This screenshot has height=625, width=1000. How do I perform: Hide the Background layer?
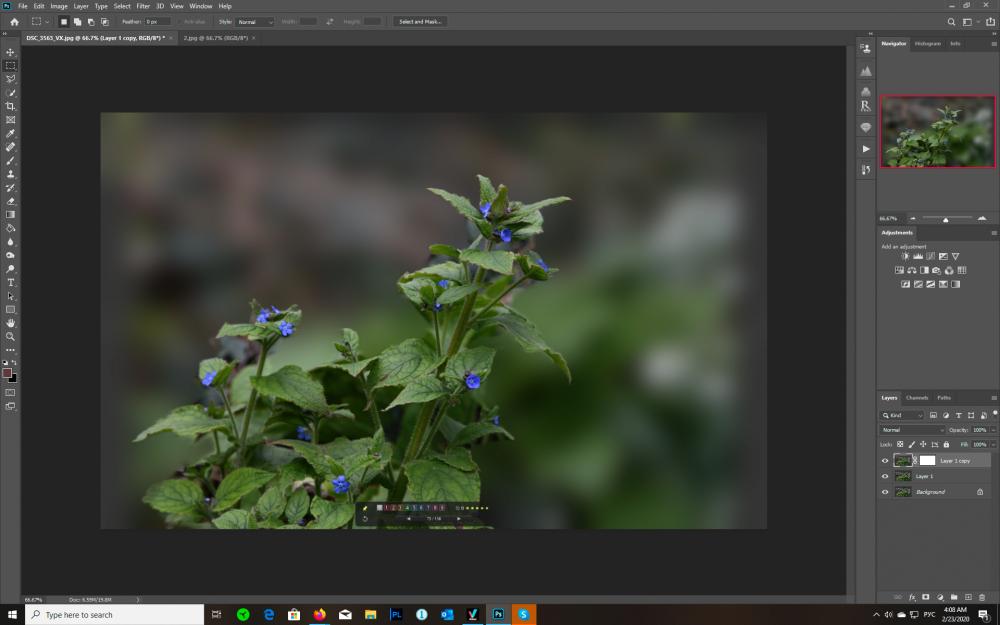[x=885, y=492]
